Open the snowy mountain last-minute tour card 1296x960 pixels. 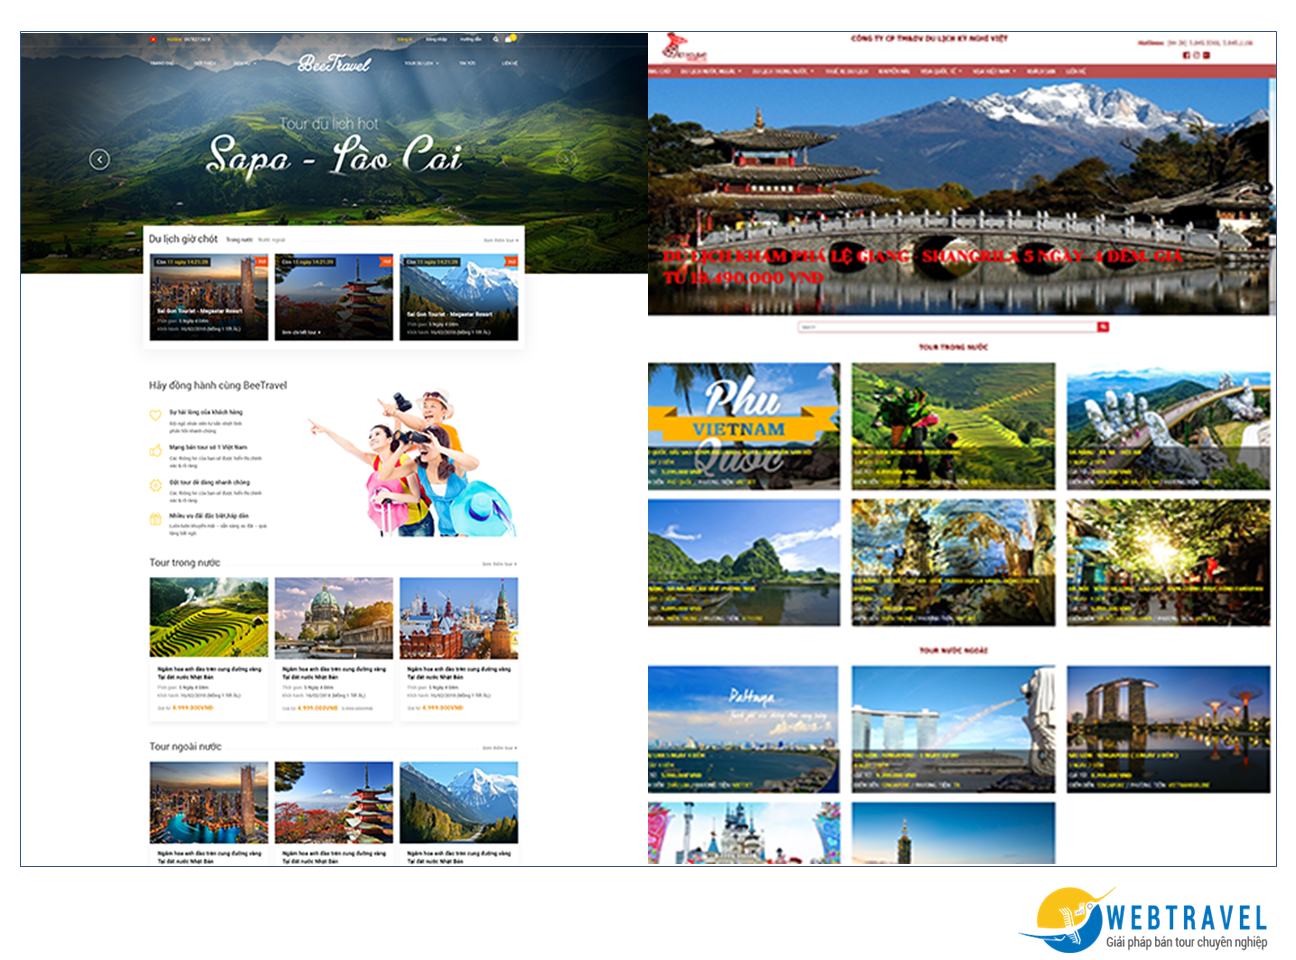point(459,297)
